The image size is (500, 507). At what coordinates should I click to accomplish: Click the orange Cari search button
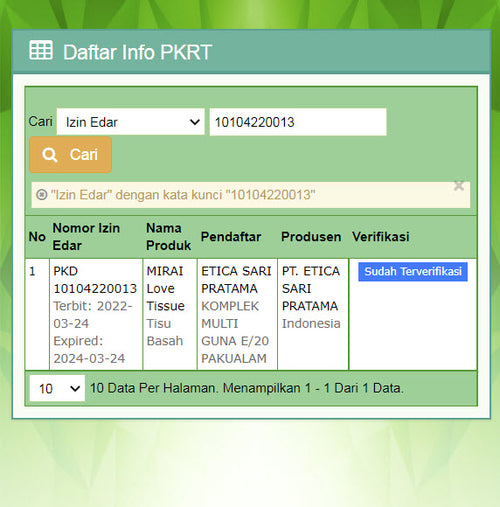70,155
